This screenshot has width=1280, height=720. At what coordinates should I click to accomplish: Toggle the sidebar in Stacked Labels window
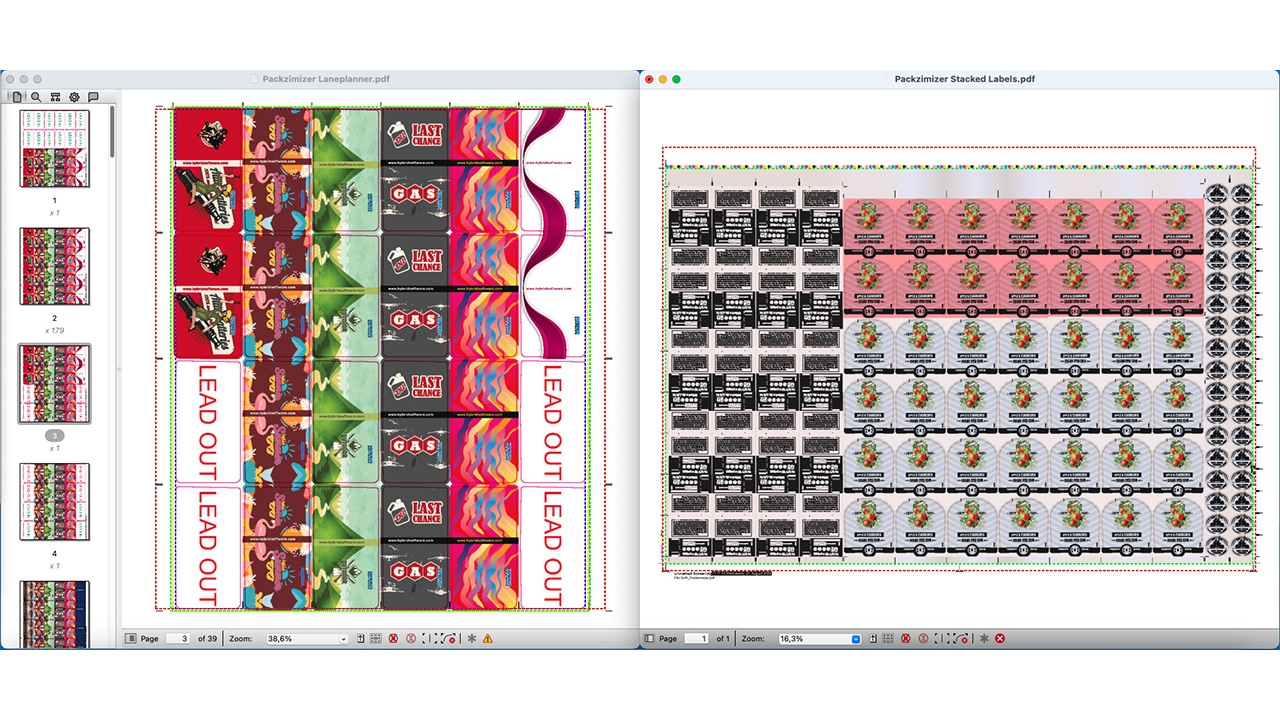[649, 638]
